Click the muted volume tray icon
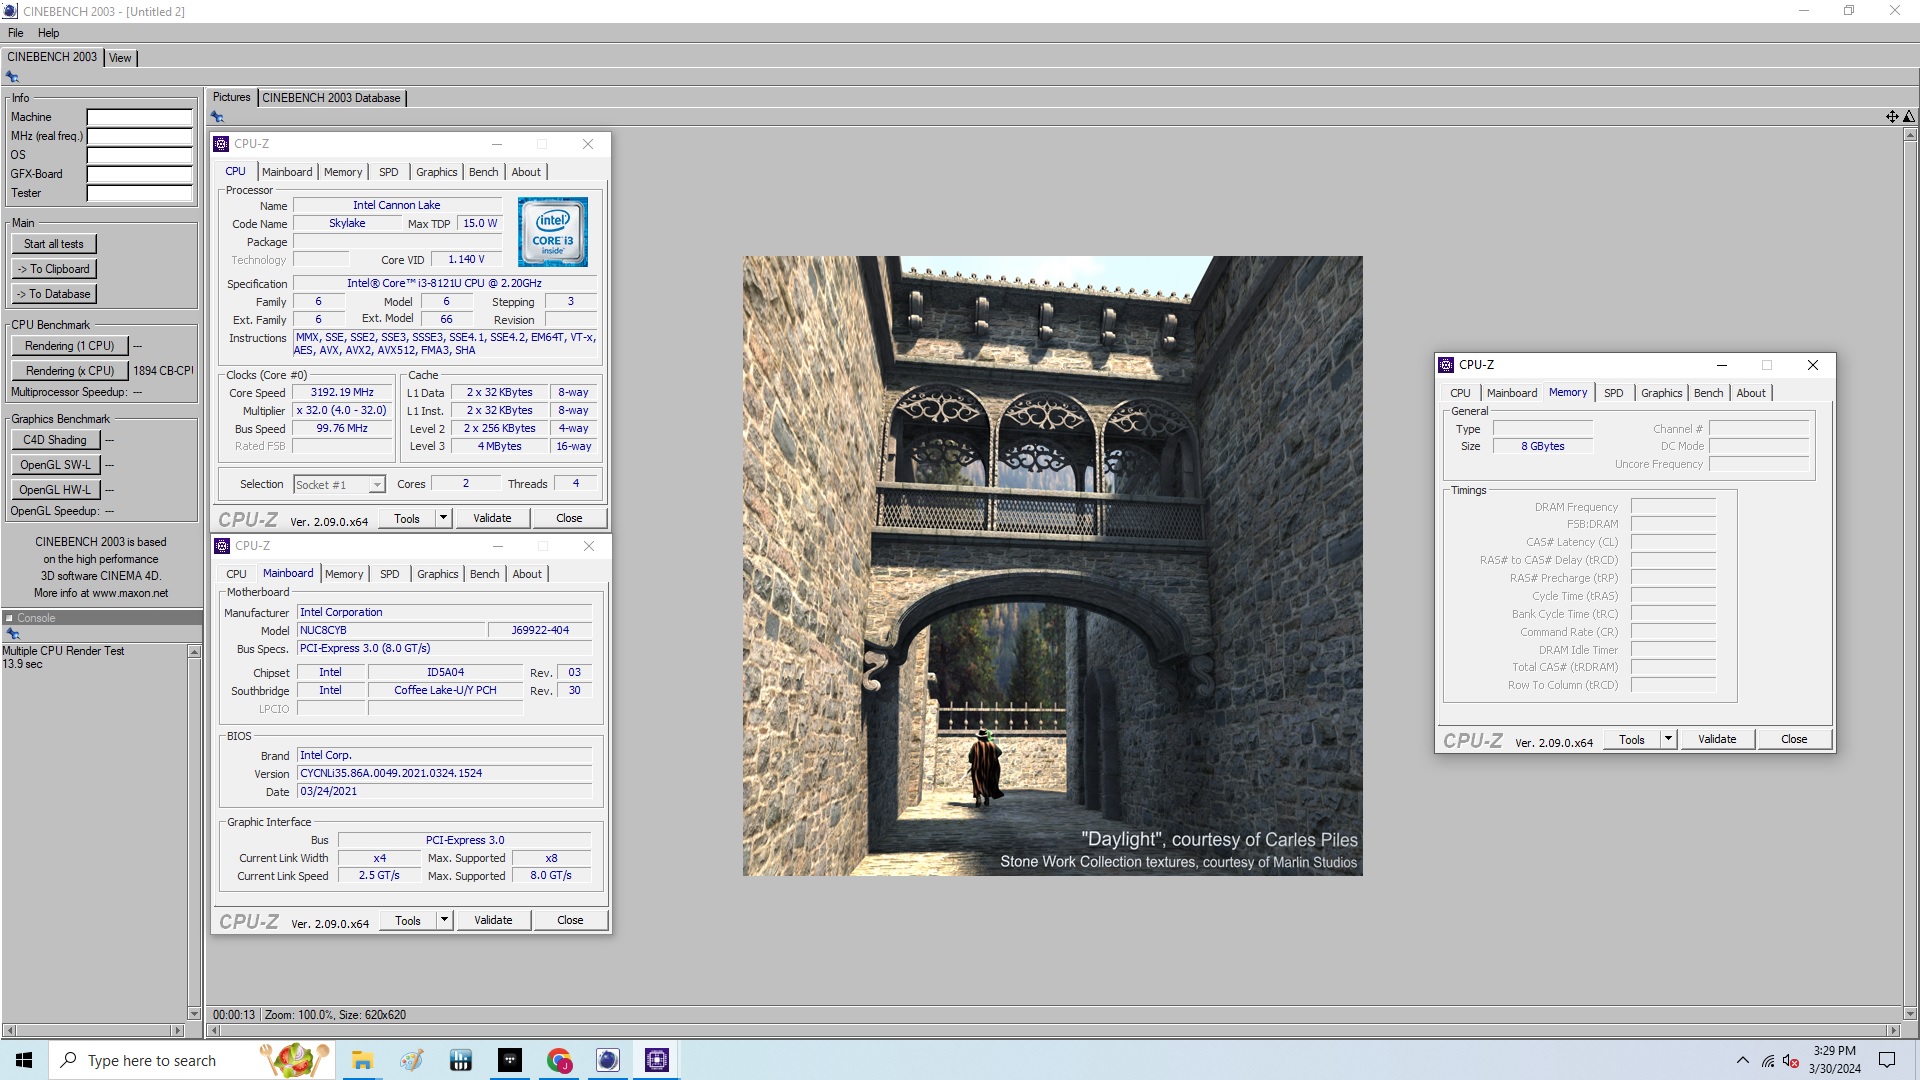The width and height of the screenshot is (1920, 1080). click(1791, 1060)
